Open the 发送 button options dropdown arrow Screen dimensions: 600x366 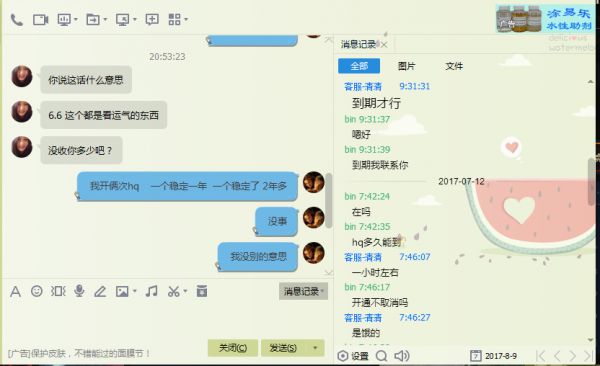[x=315, y=348]
